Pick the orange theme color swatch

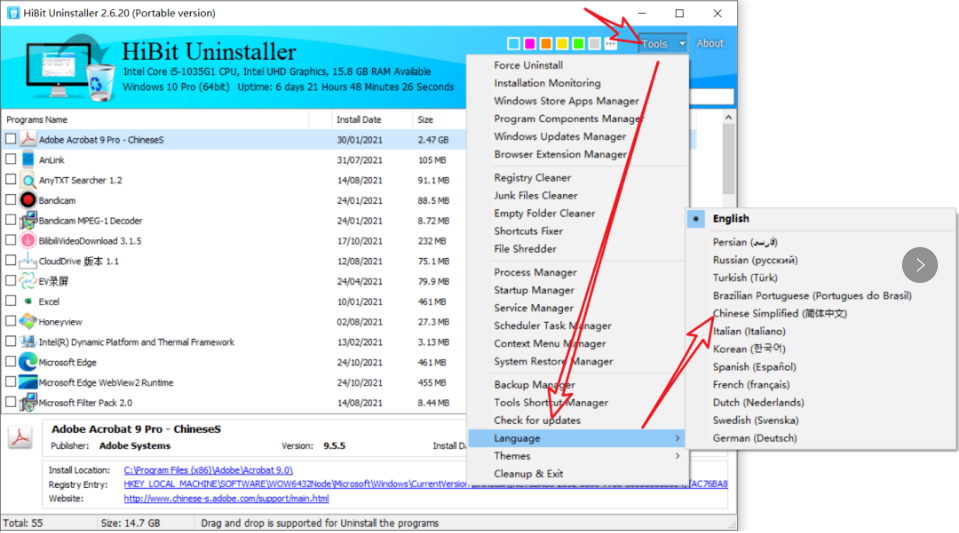(546, 43)
